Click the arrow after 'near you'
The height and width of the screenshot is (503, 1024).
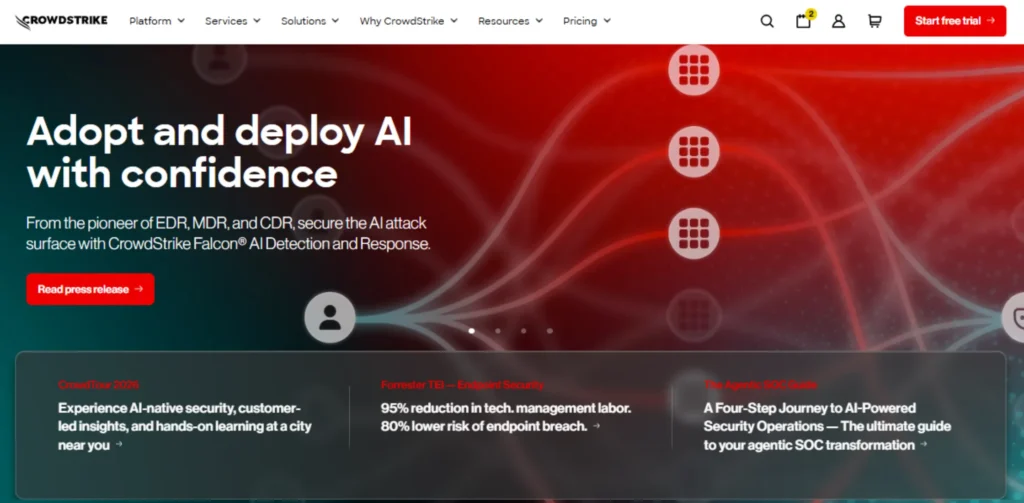click(119, 444)
